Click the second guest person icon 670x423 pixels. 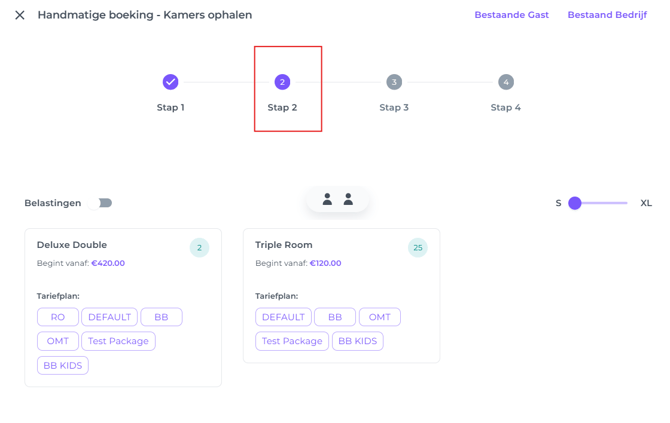tap(348, 200)
